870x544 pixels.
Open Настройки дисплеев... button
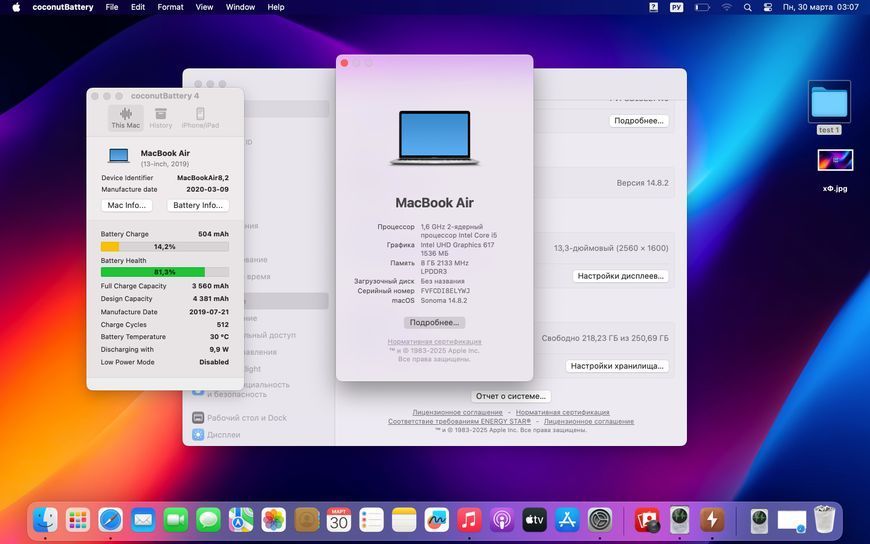point(620,276)
